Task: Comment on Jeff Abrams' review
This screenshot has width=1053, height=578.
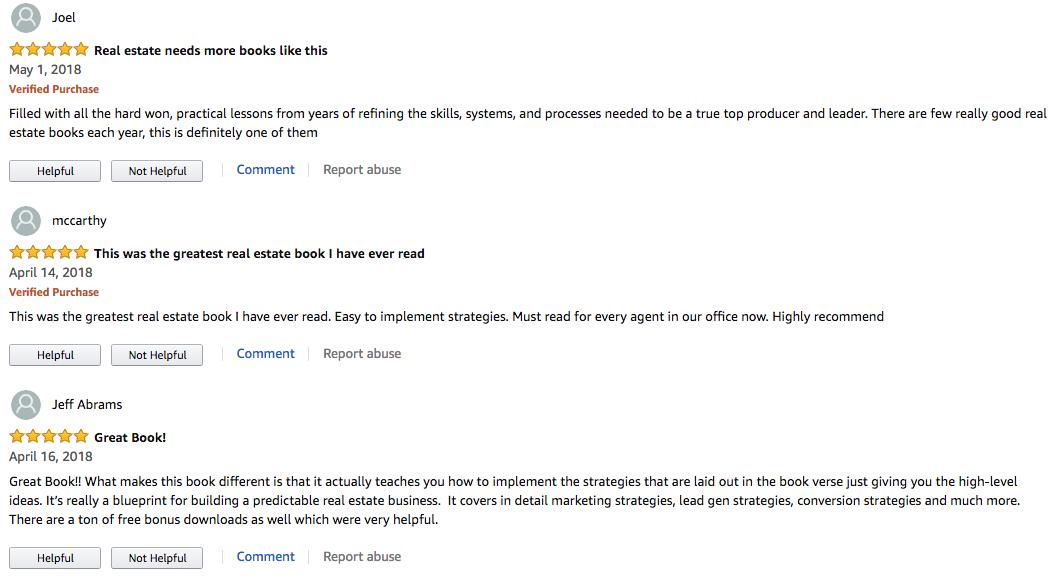Action: tap(265, 557)
